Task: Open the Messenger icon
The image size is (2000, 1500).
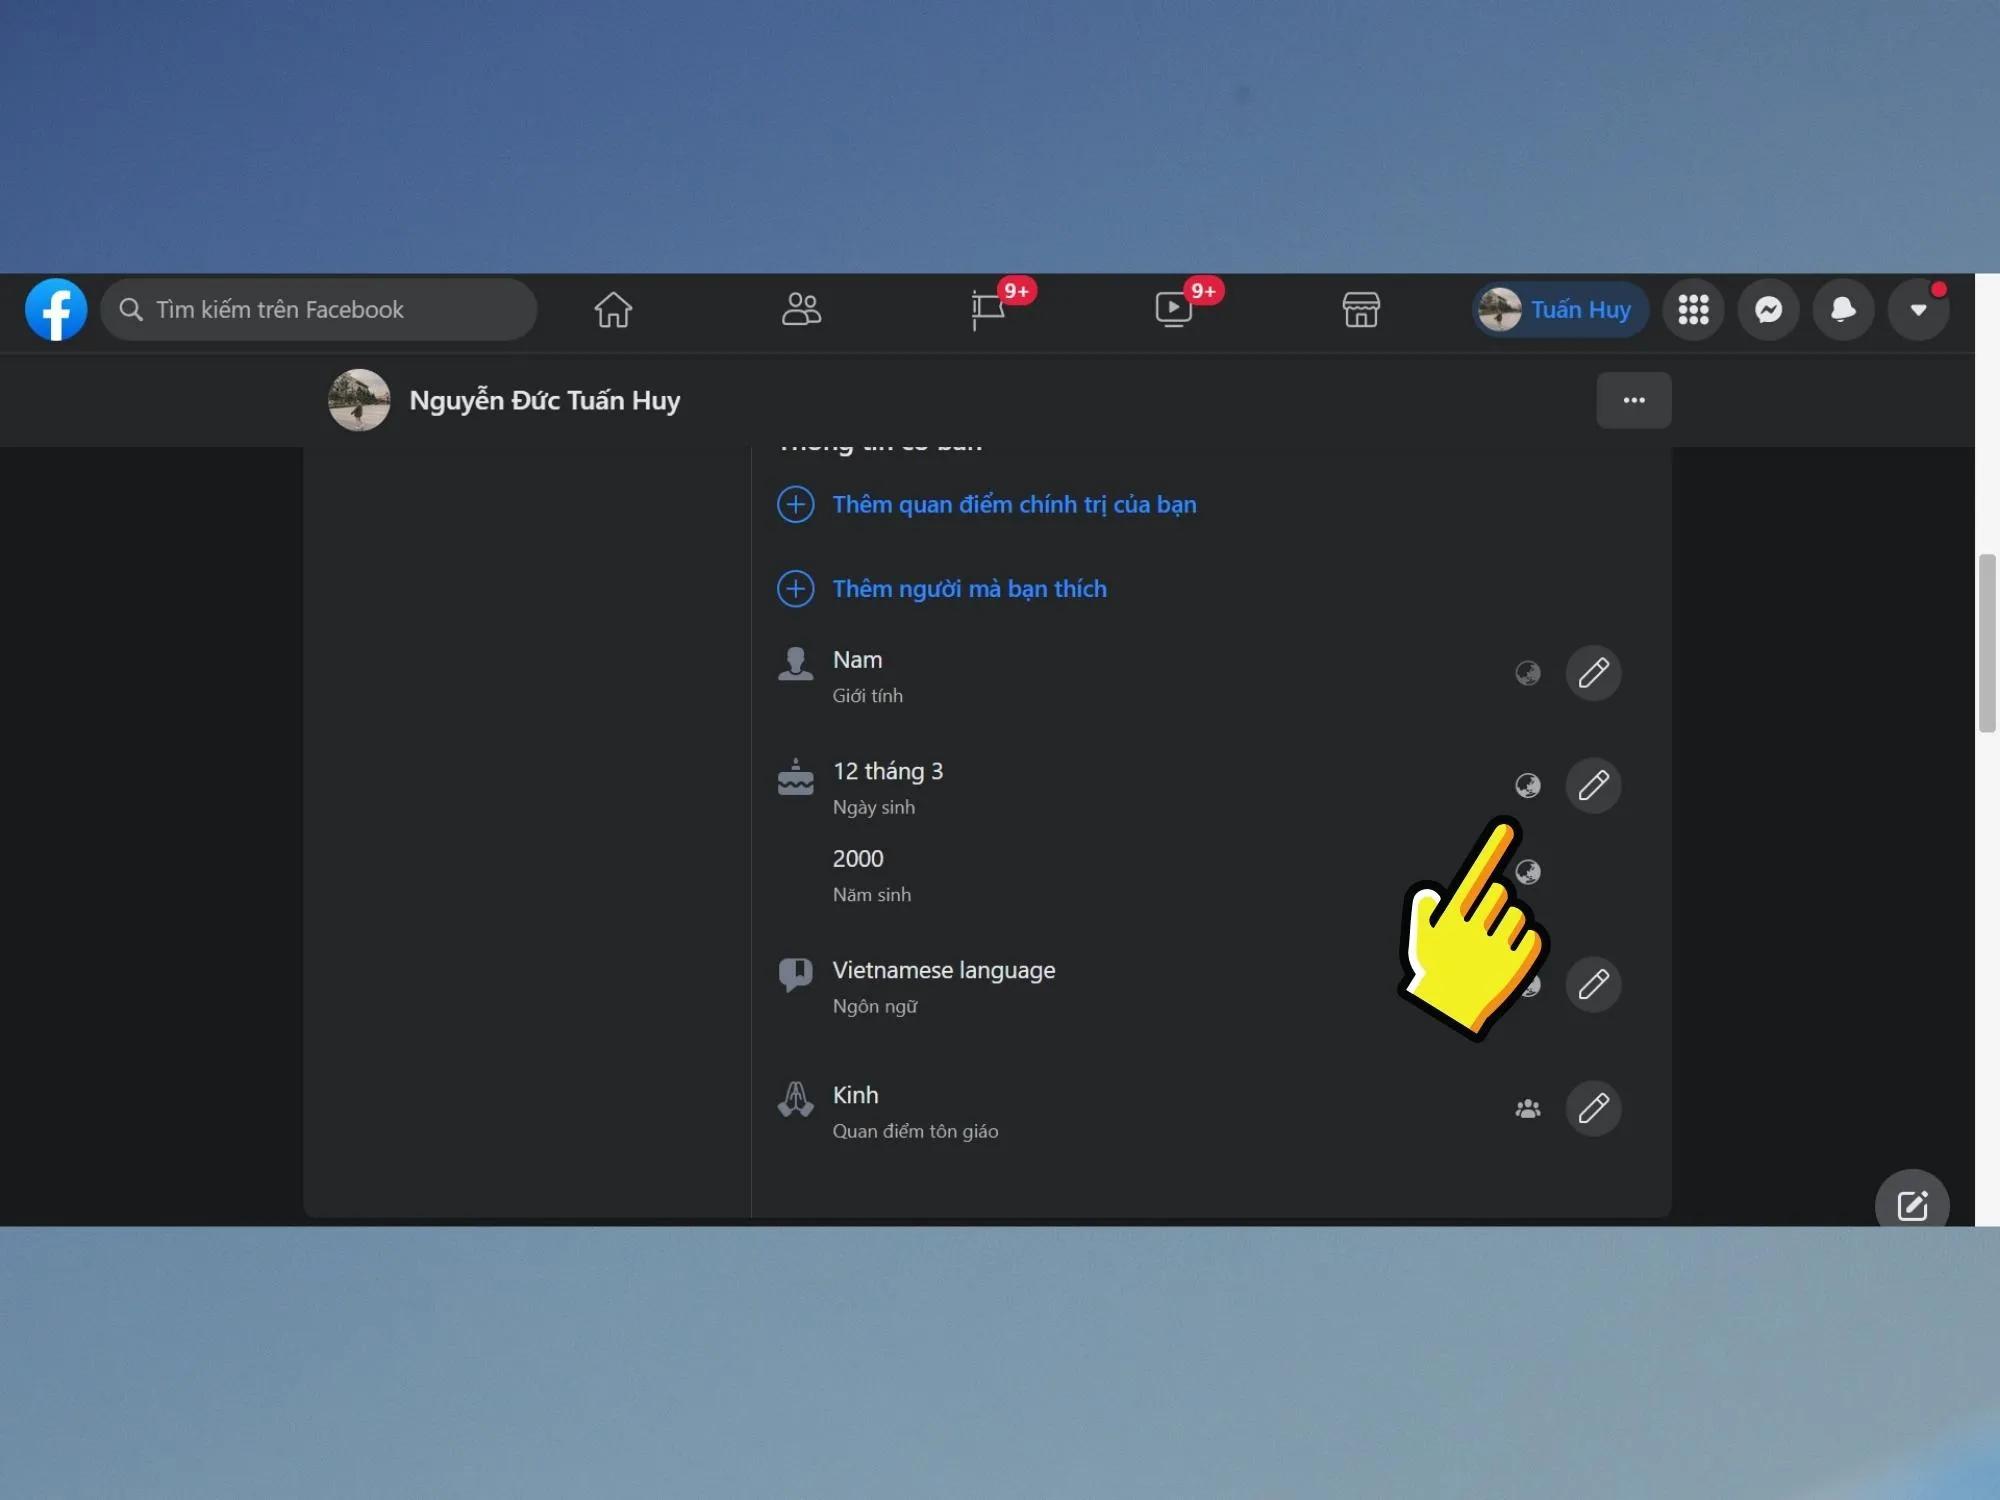Action: [1768, 309]
